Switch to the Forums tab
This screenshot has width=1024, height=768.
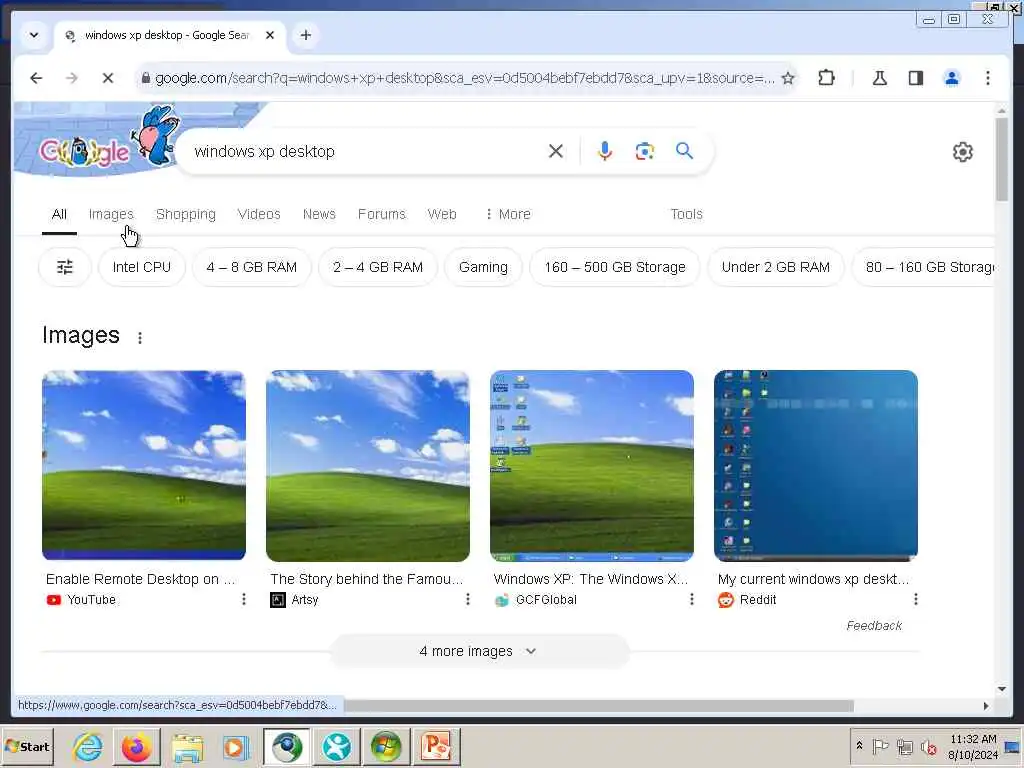coord(381,214)
